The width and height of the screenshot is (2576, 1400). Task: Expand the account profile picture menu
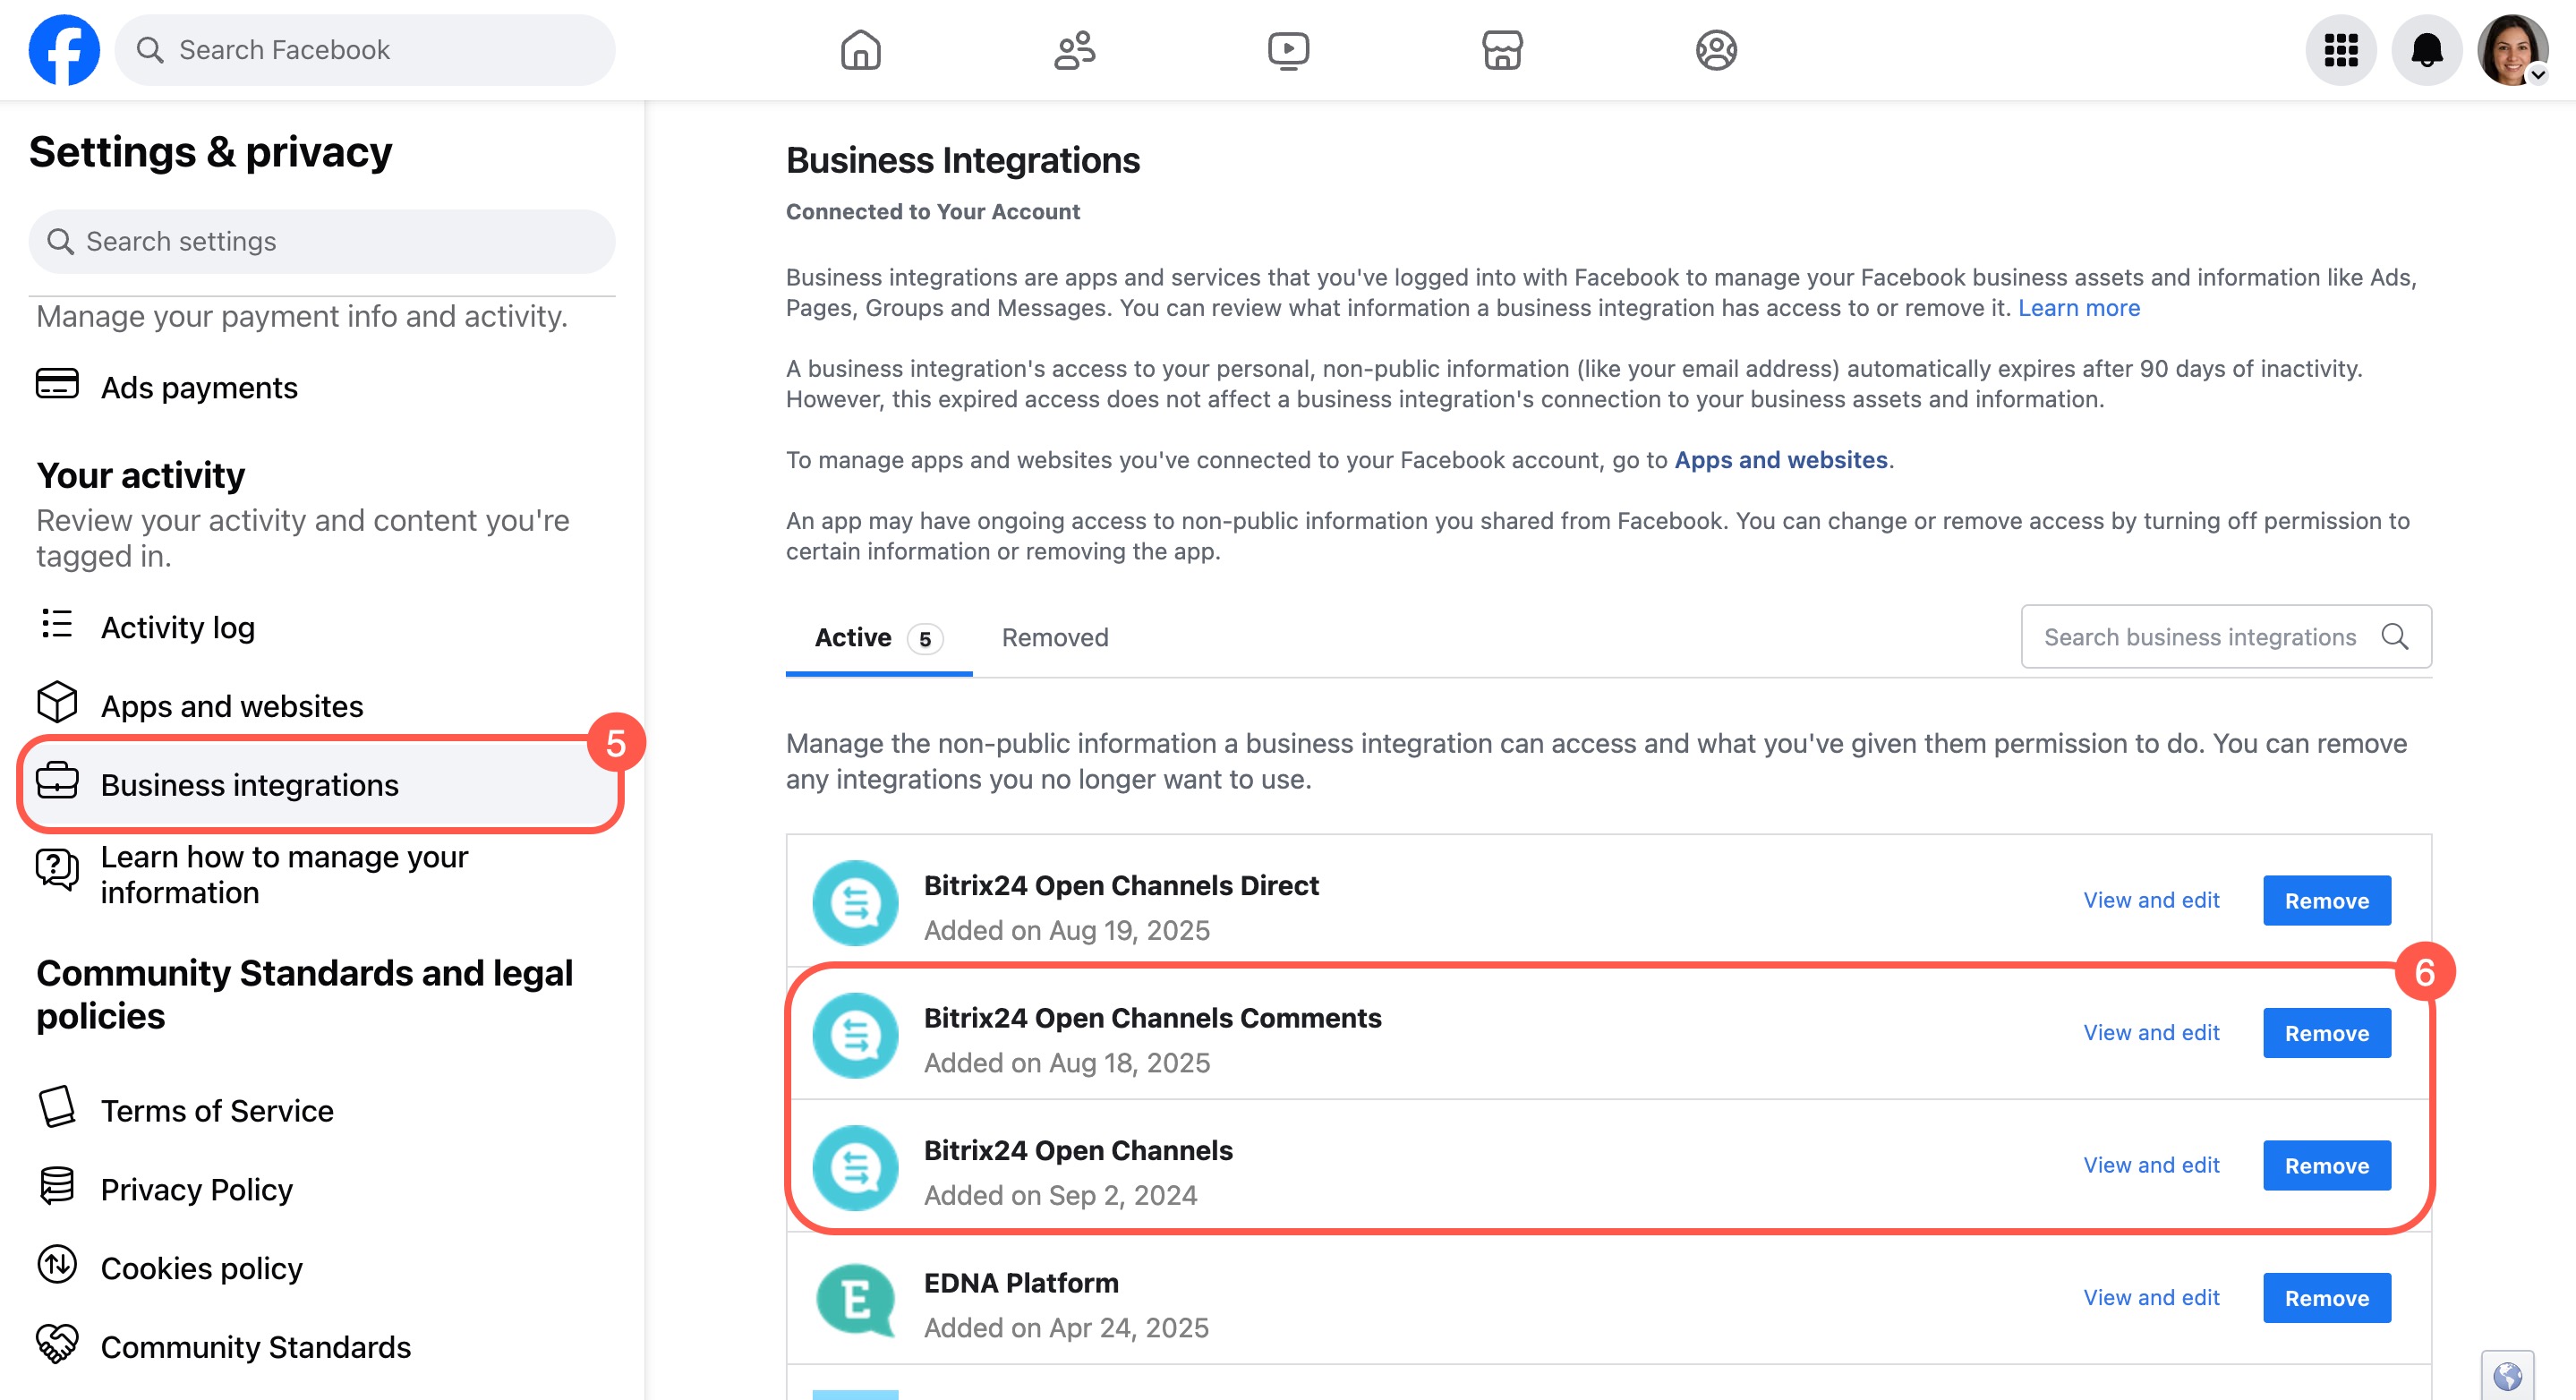pyautogui.click(x=2512, y=50)
